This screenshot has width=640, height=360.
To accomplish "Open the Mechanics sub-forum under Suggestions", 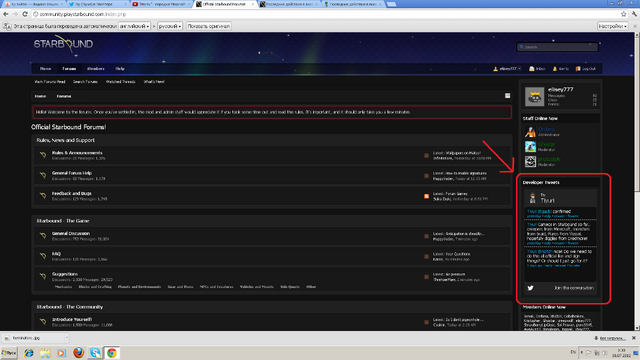I will pos(63,287).
